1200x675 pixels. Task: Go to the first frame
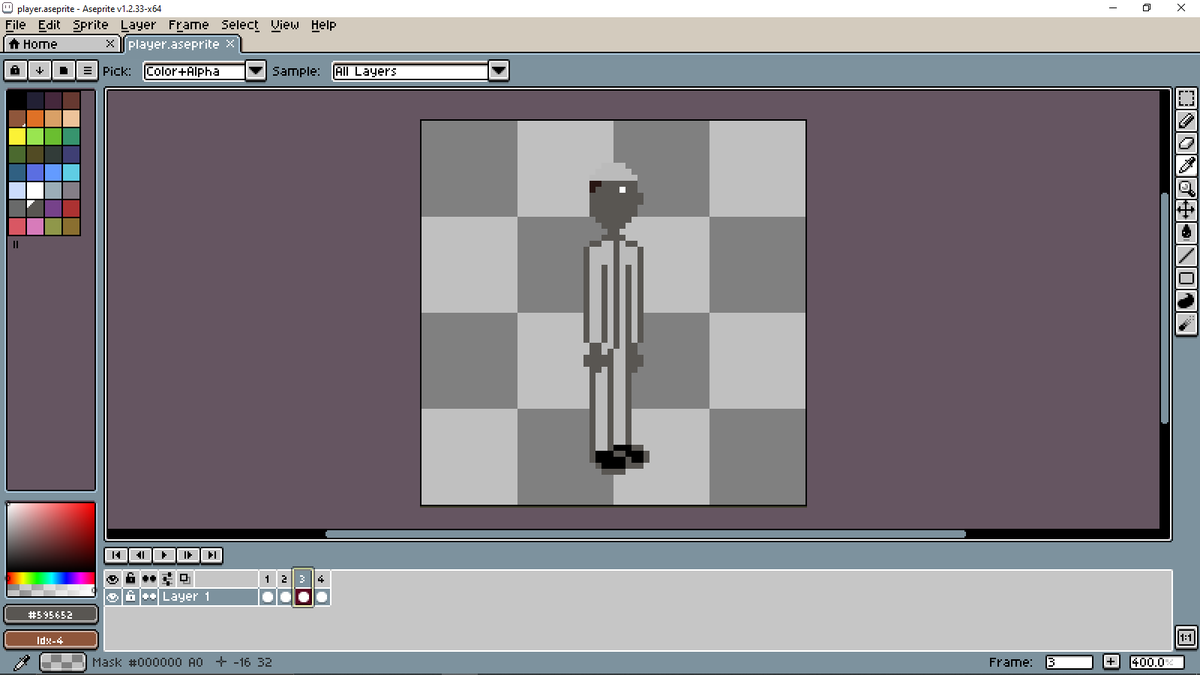pos(116,555)
